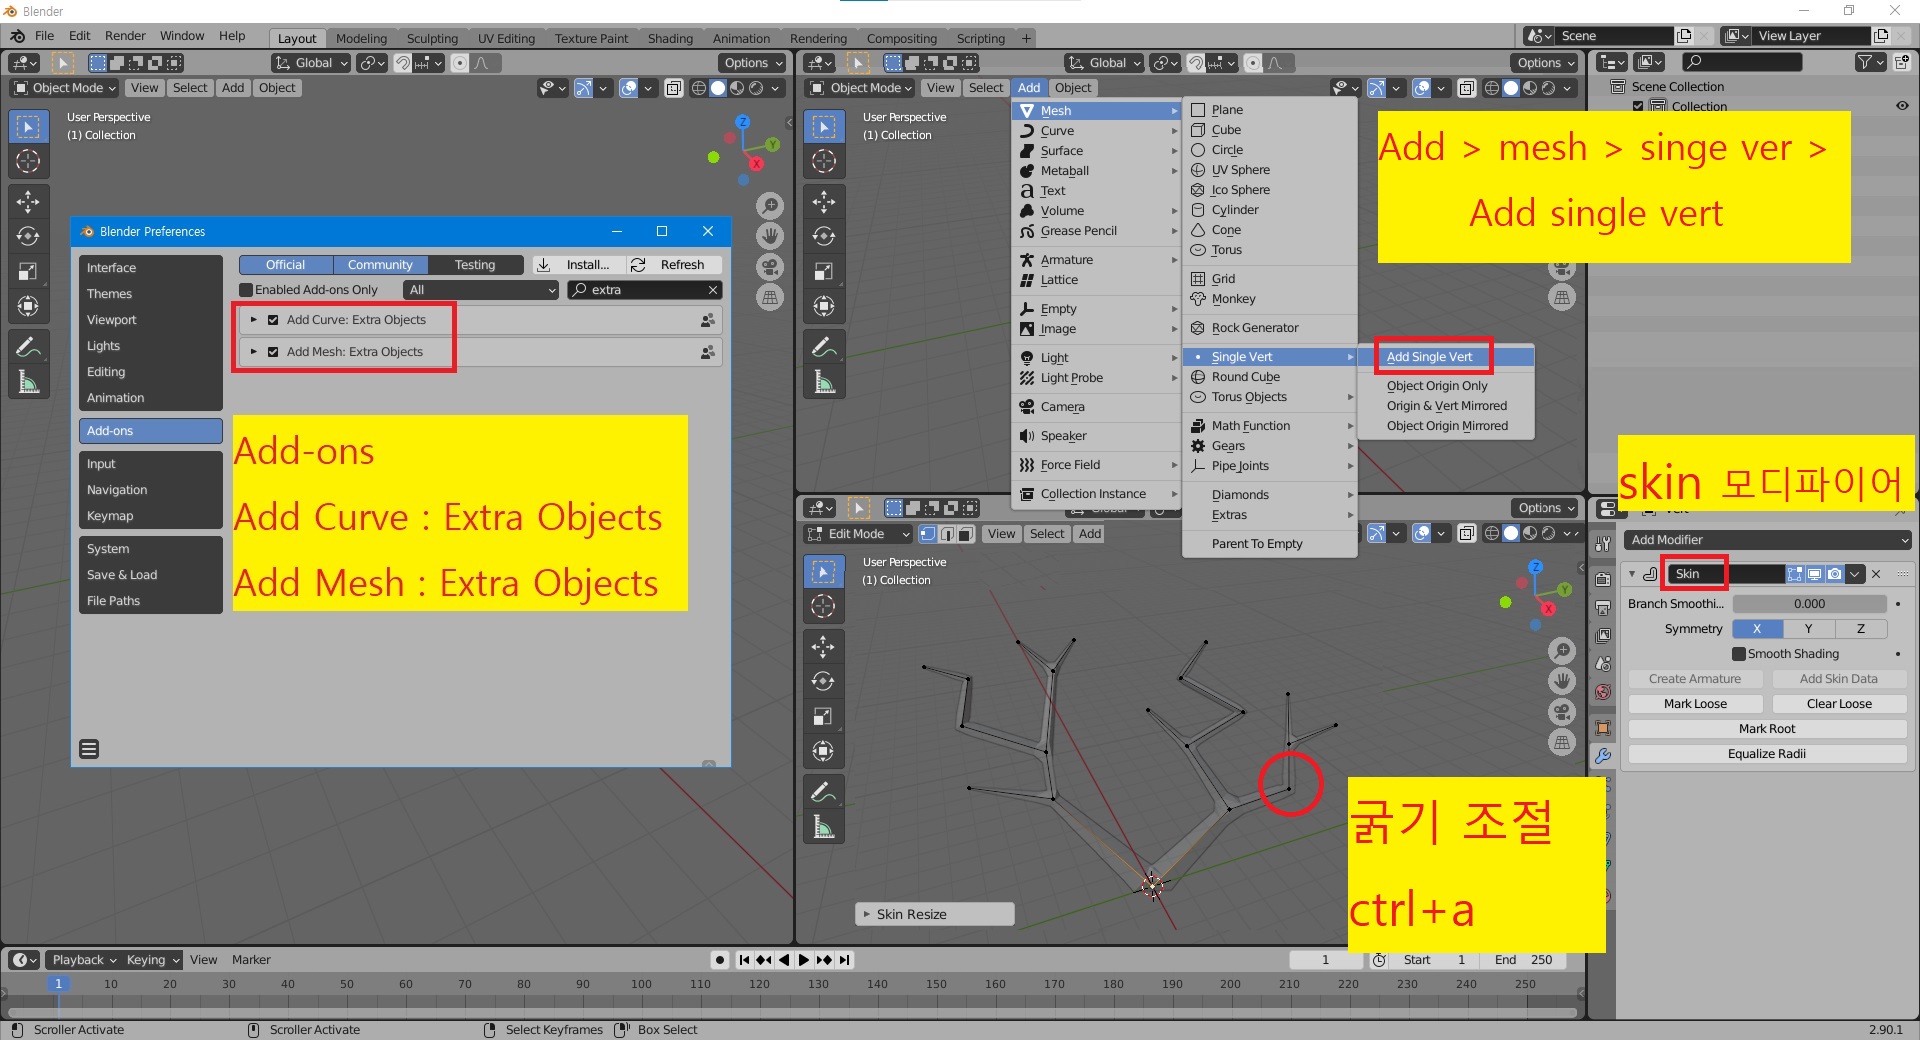Viewport: 1920px width, 1040px height.
Task: Open Global transform orientation dropdown in left viewport
Action: [311, 63]
